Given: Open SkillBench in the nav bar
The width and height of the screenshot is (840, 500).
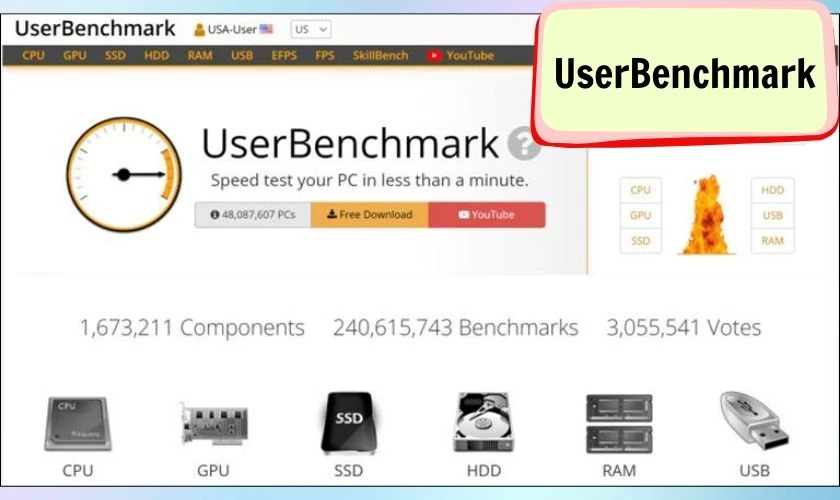Looking at the screenshot, I should click(x=380, y=55).
